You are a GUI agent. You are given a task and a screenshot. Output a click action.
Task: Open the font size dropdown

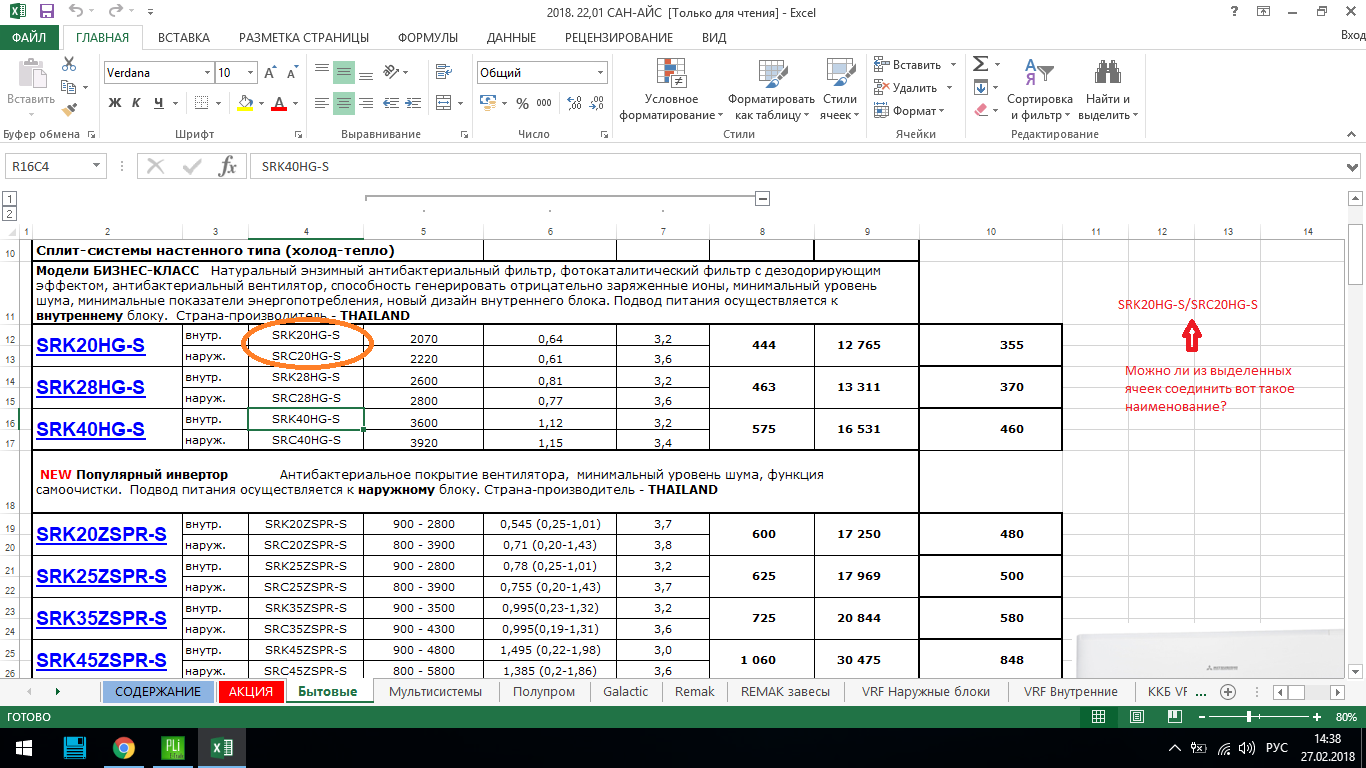click(251, 73)
